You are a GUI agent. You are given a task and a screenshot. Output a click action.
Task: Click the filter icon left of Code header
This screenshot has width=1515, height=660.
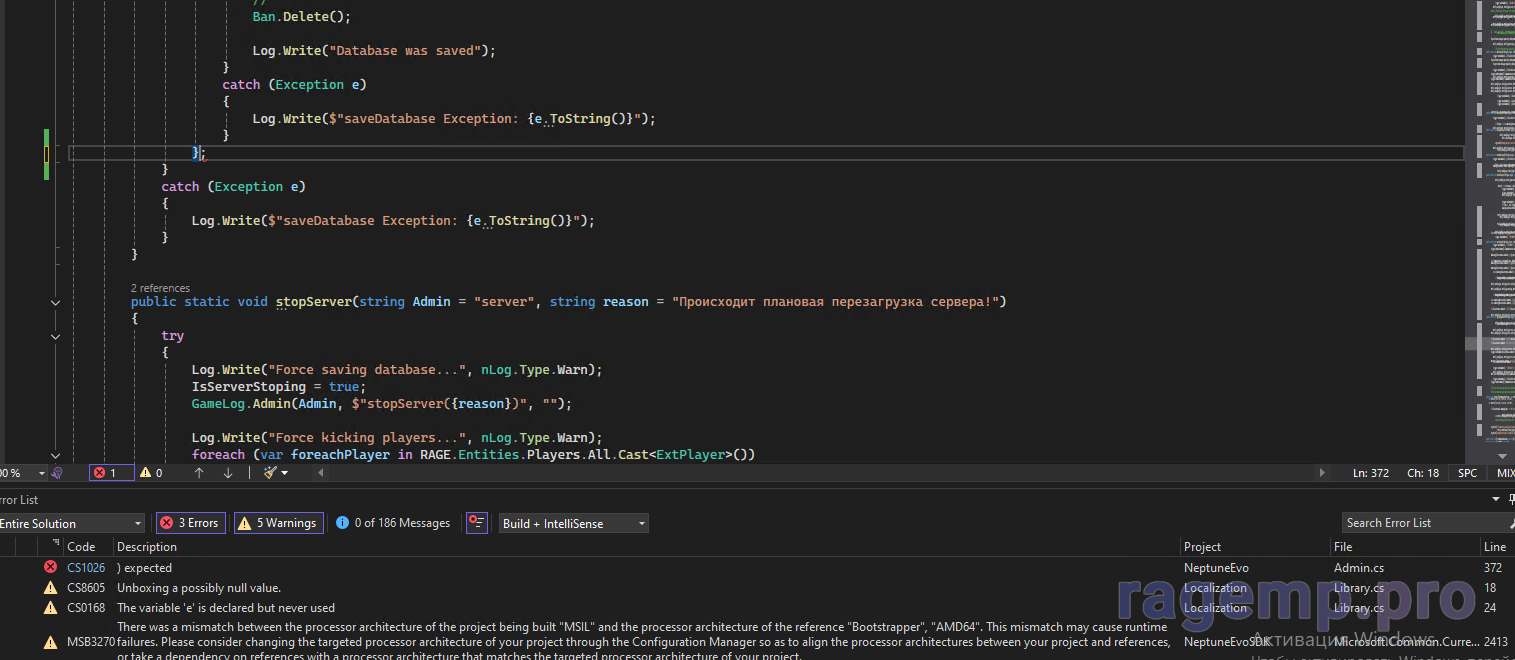pos(55,543)
